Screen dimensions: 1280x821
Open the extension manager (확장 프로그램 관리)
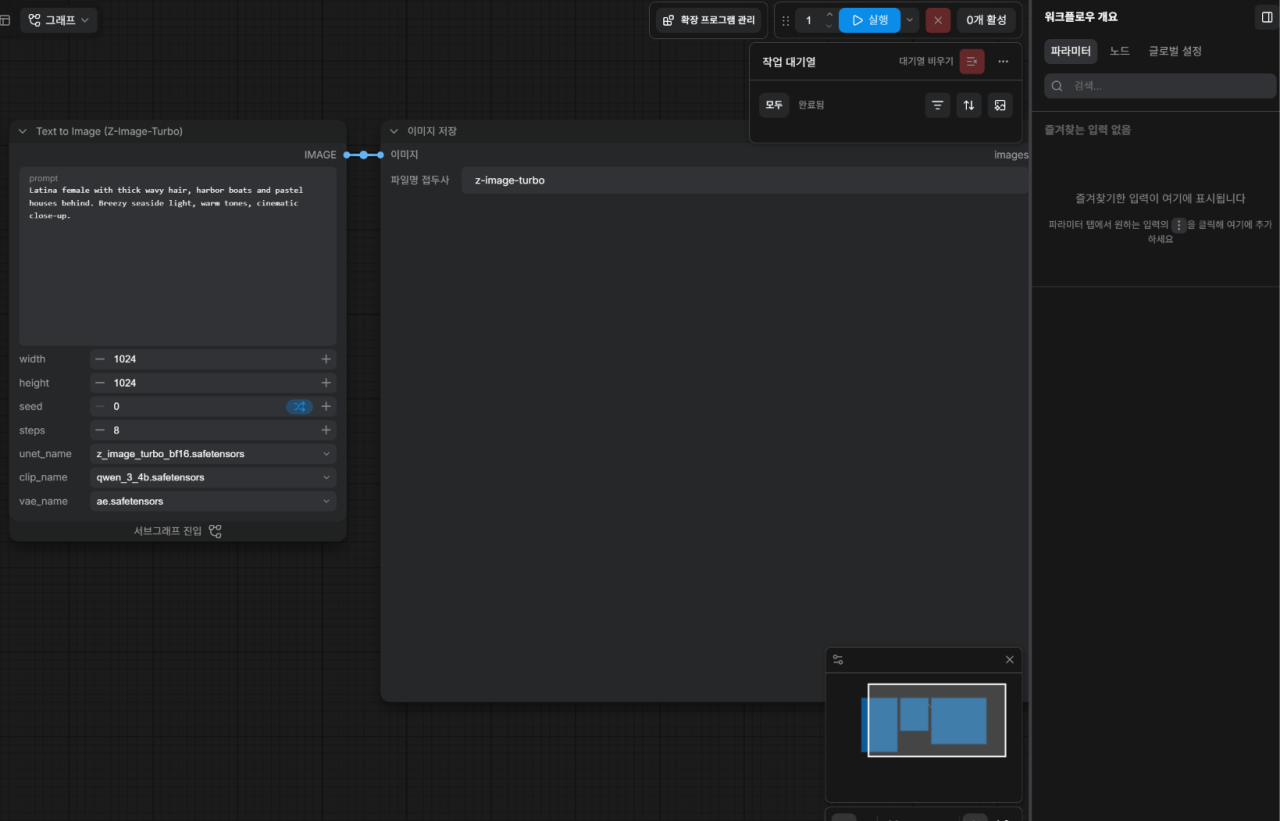[709, 20]
